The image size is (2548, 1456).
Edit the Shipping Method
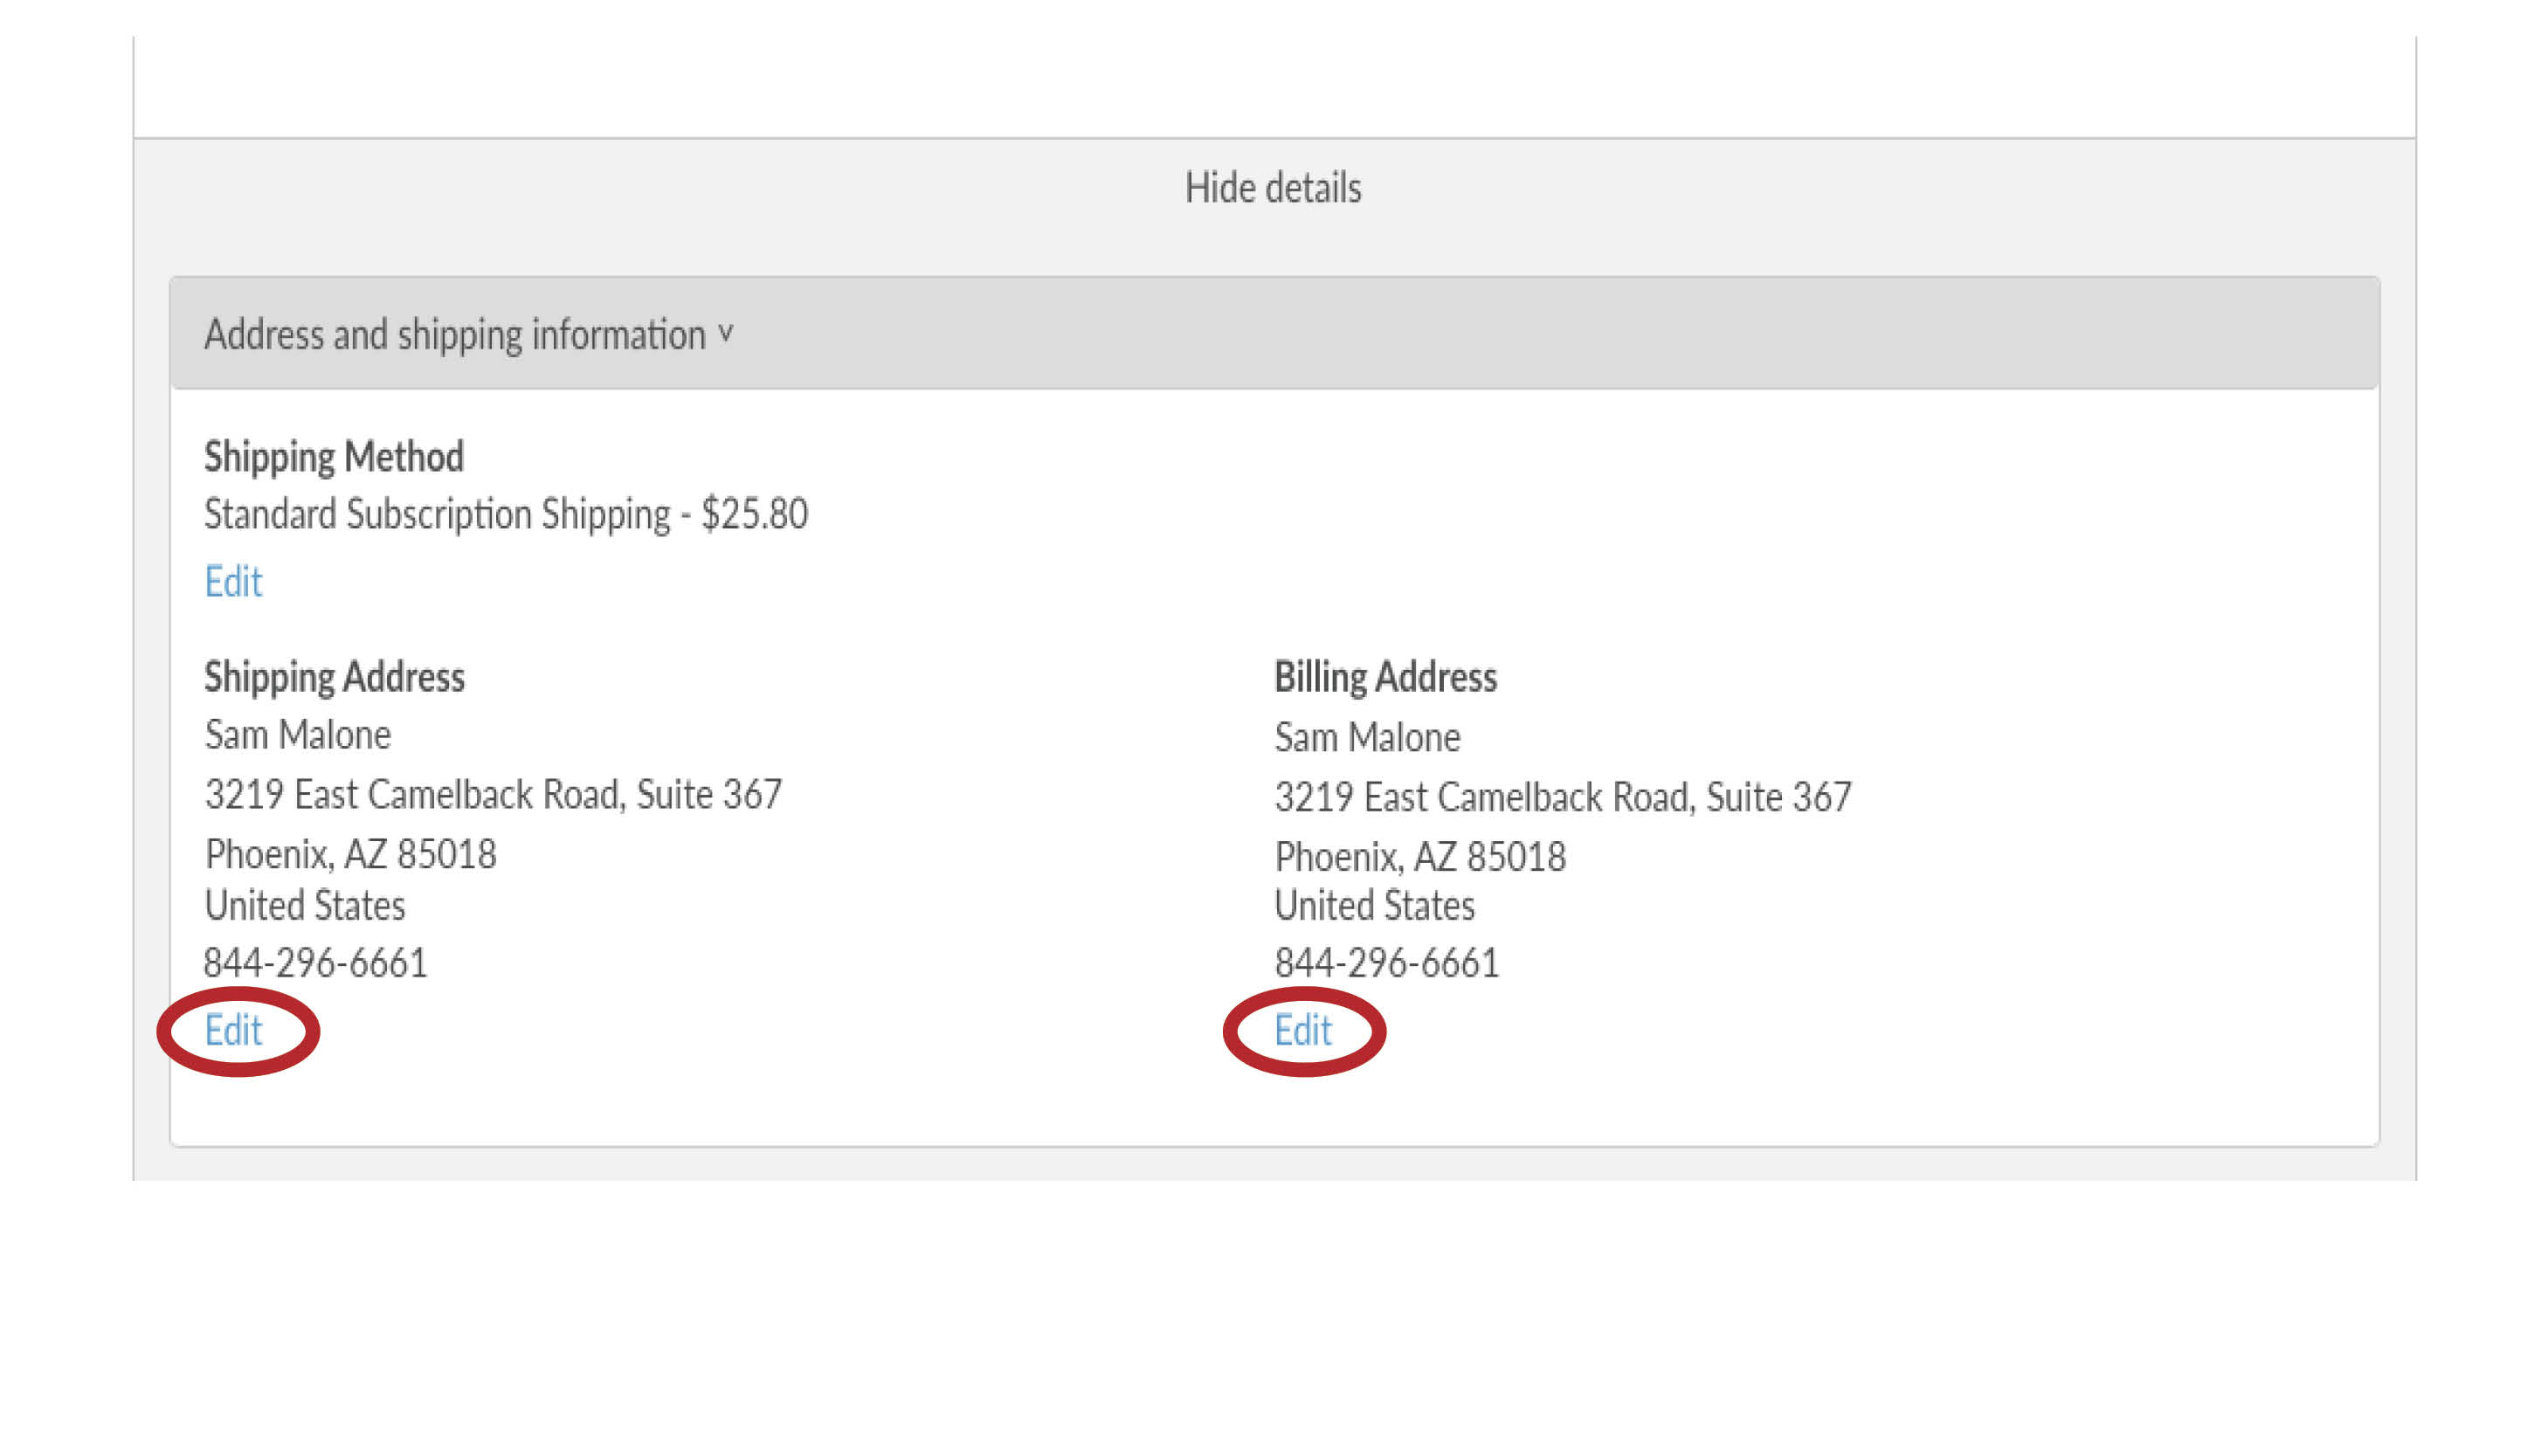(x=233, y=581)
